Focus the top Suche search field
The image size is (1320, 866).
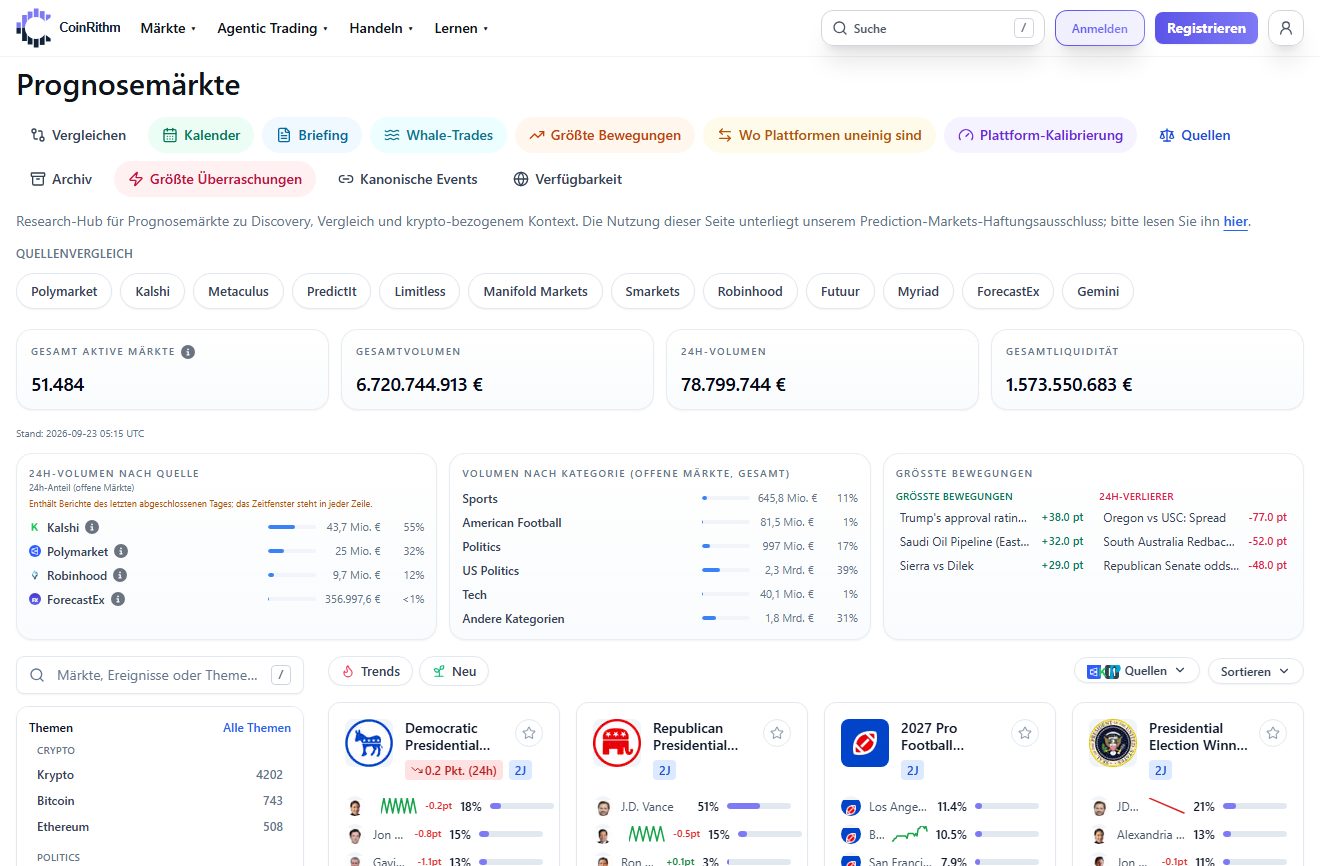[x=932, y=28]
